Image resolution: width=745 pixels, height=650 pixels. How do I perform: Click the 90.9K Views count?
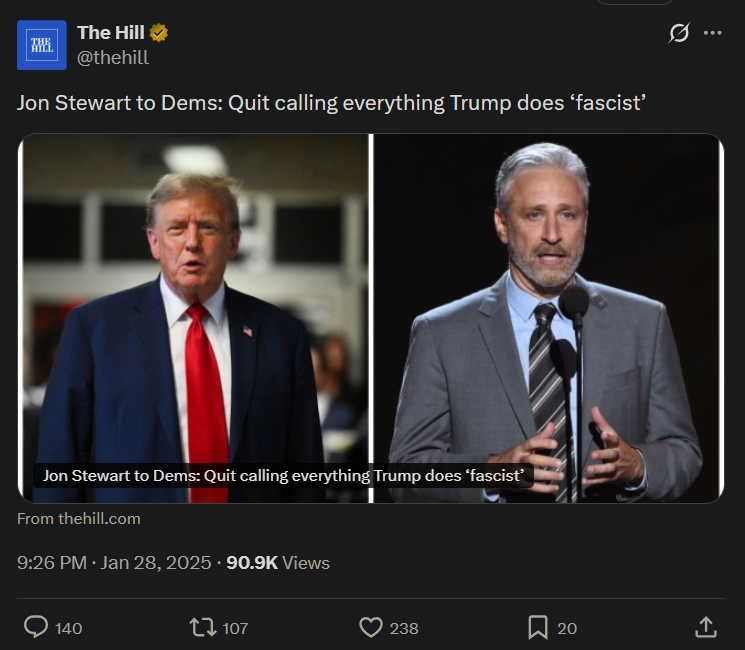click(x=278, y=563)
